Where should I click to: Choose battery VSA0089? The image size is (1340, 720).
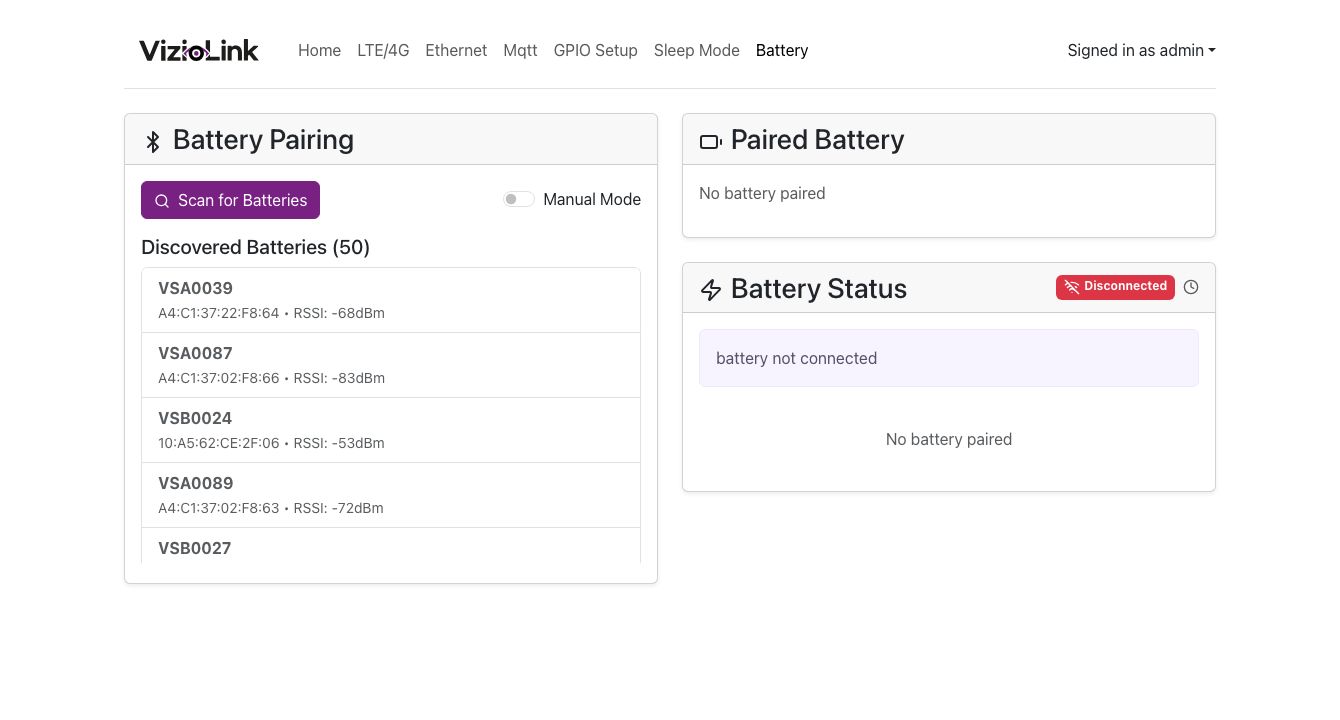pos(391,495)
